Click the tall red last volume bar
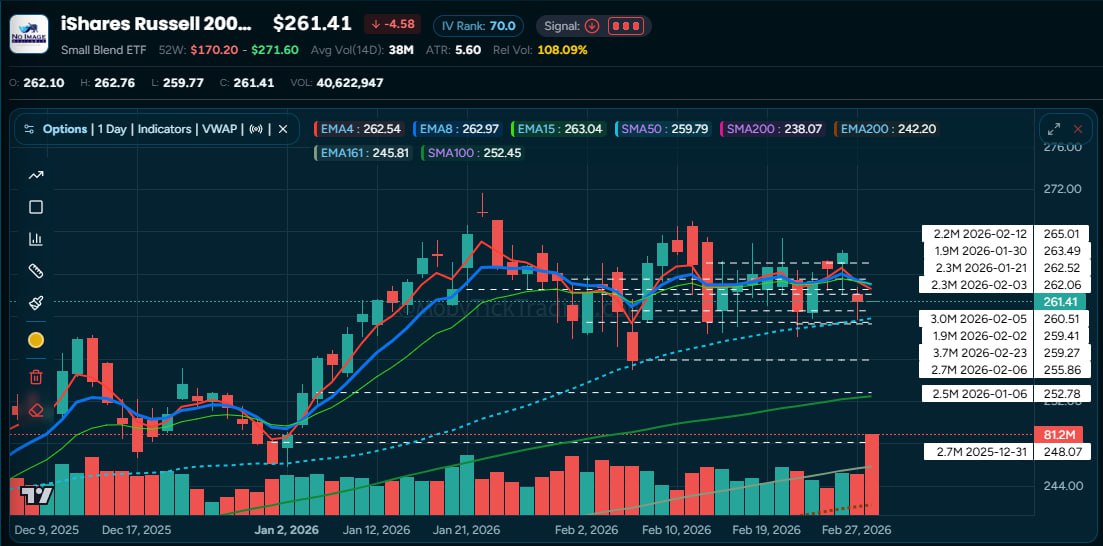 tap(872, 474)
